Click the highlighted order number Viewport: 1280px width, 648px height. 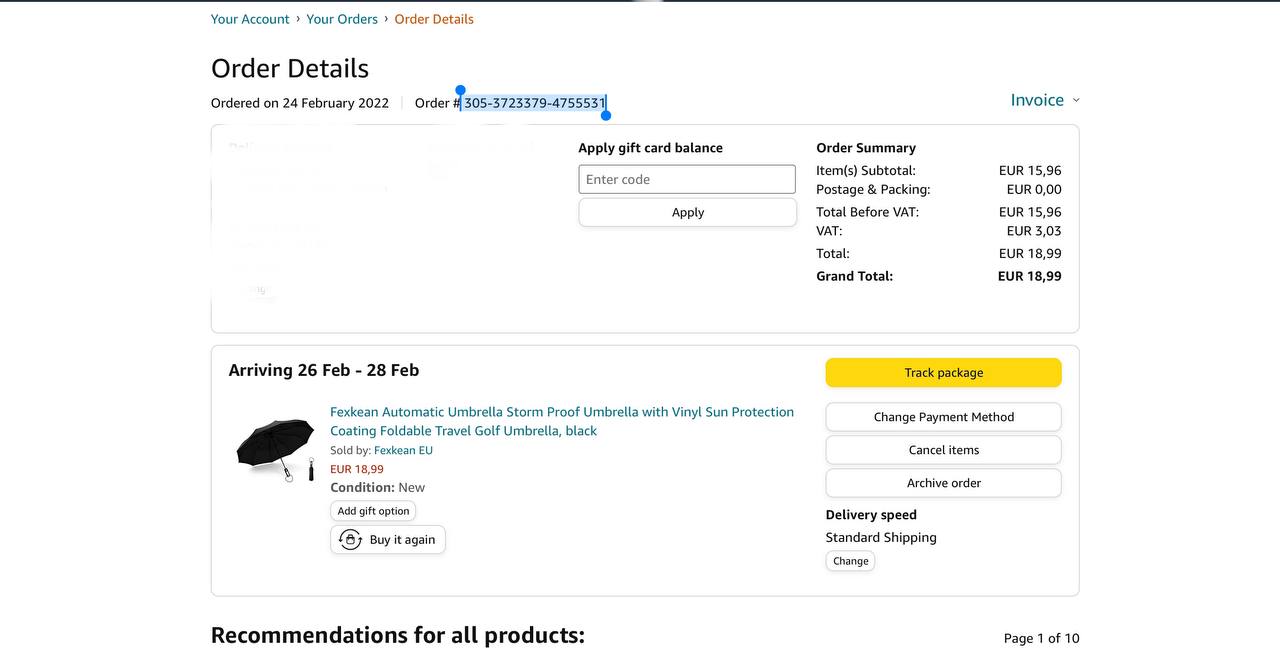pos(534,103)
